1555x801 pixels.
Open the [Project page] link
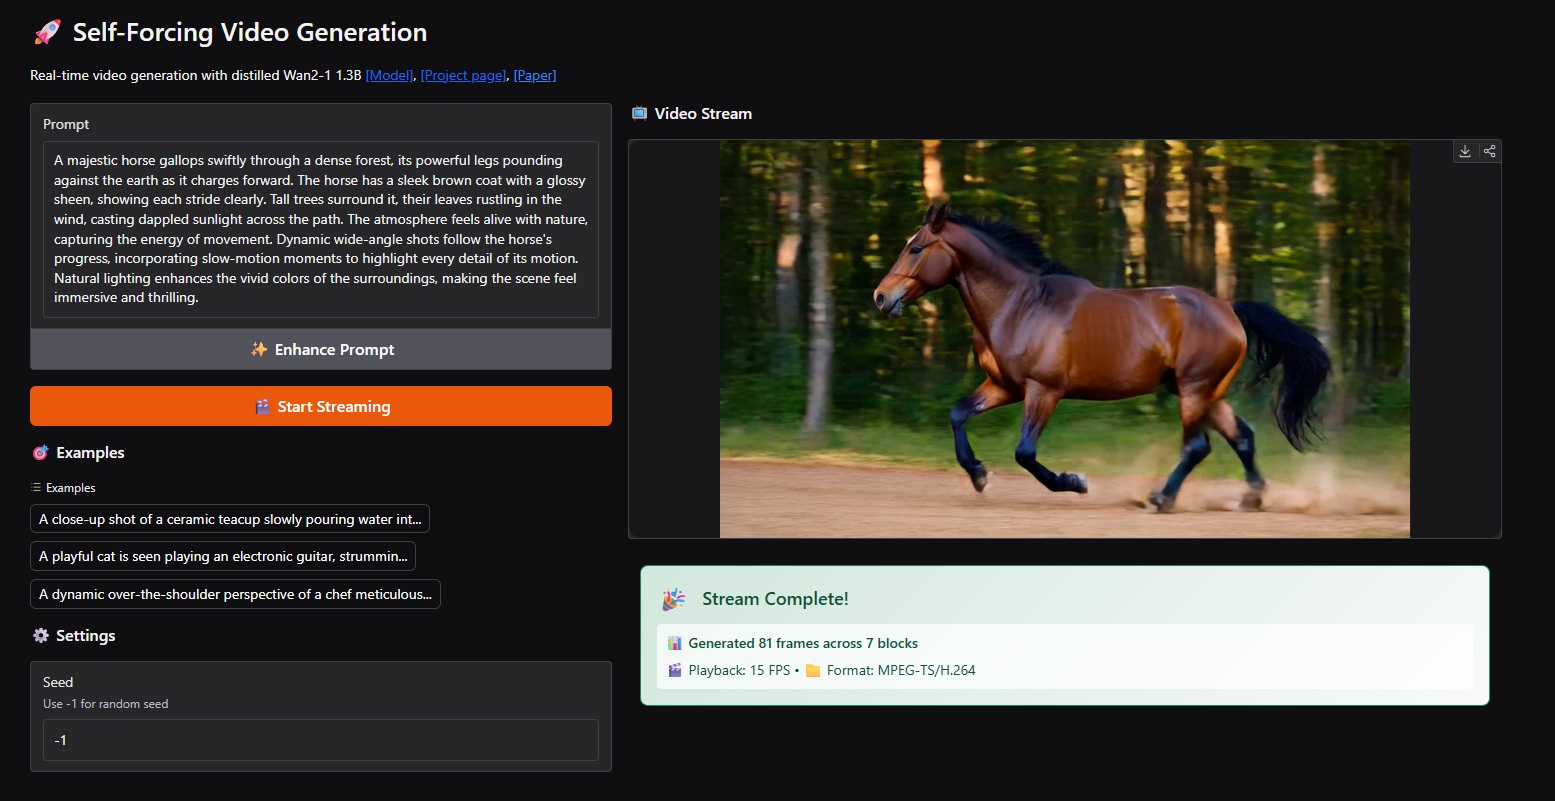(x=463, y=75)
